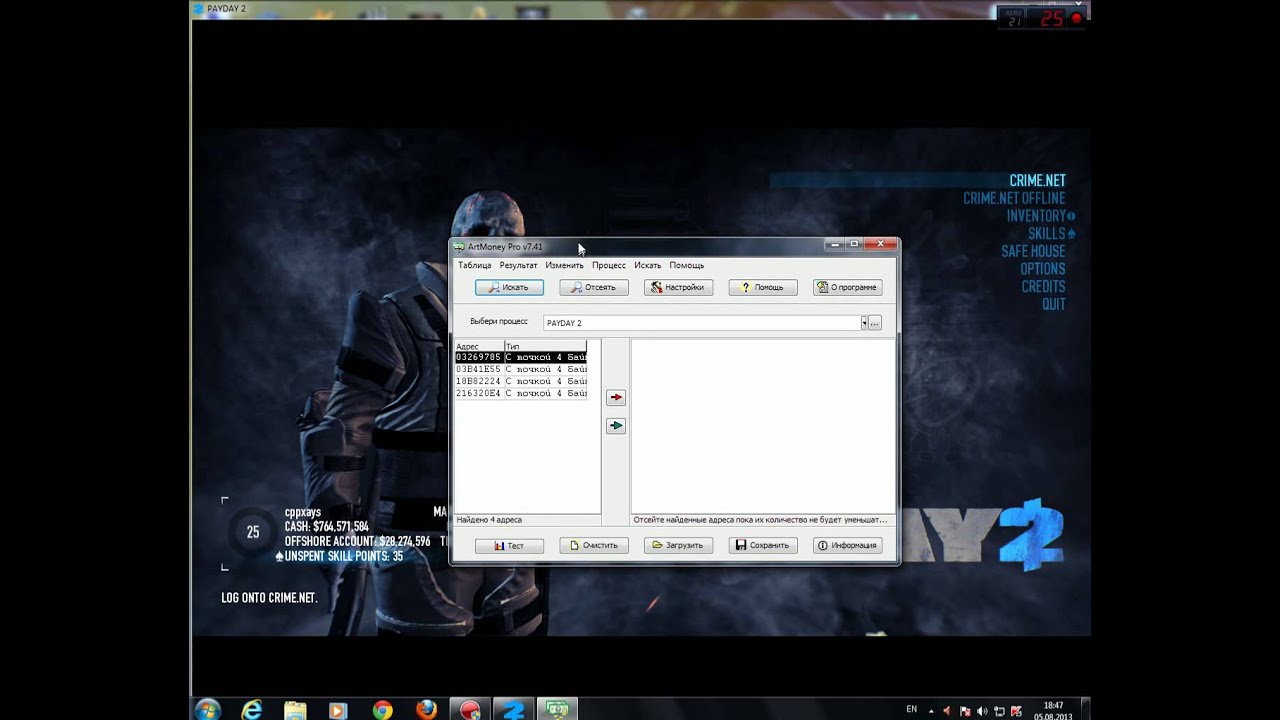
Task: Open Internet Explorer from the taskbar
Action: tap(252, 710)
